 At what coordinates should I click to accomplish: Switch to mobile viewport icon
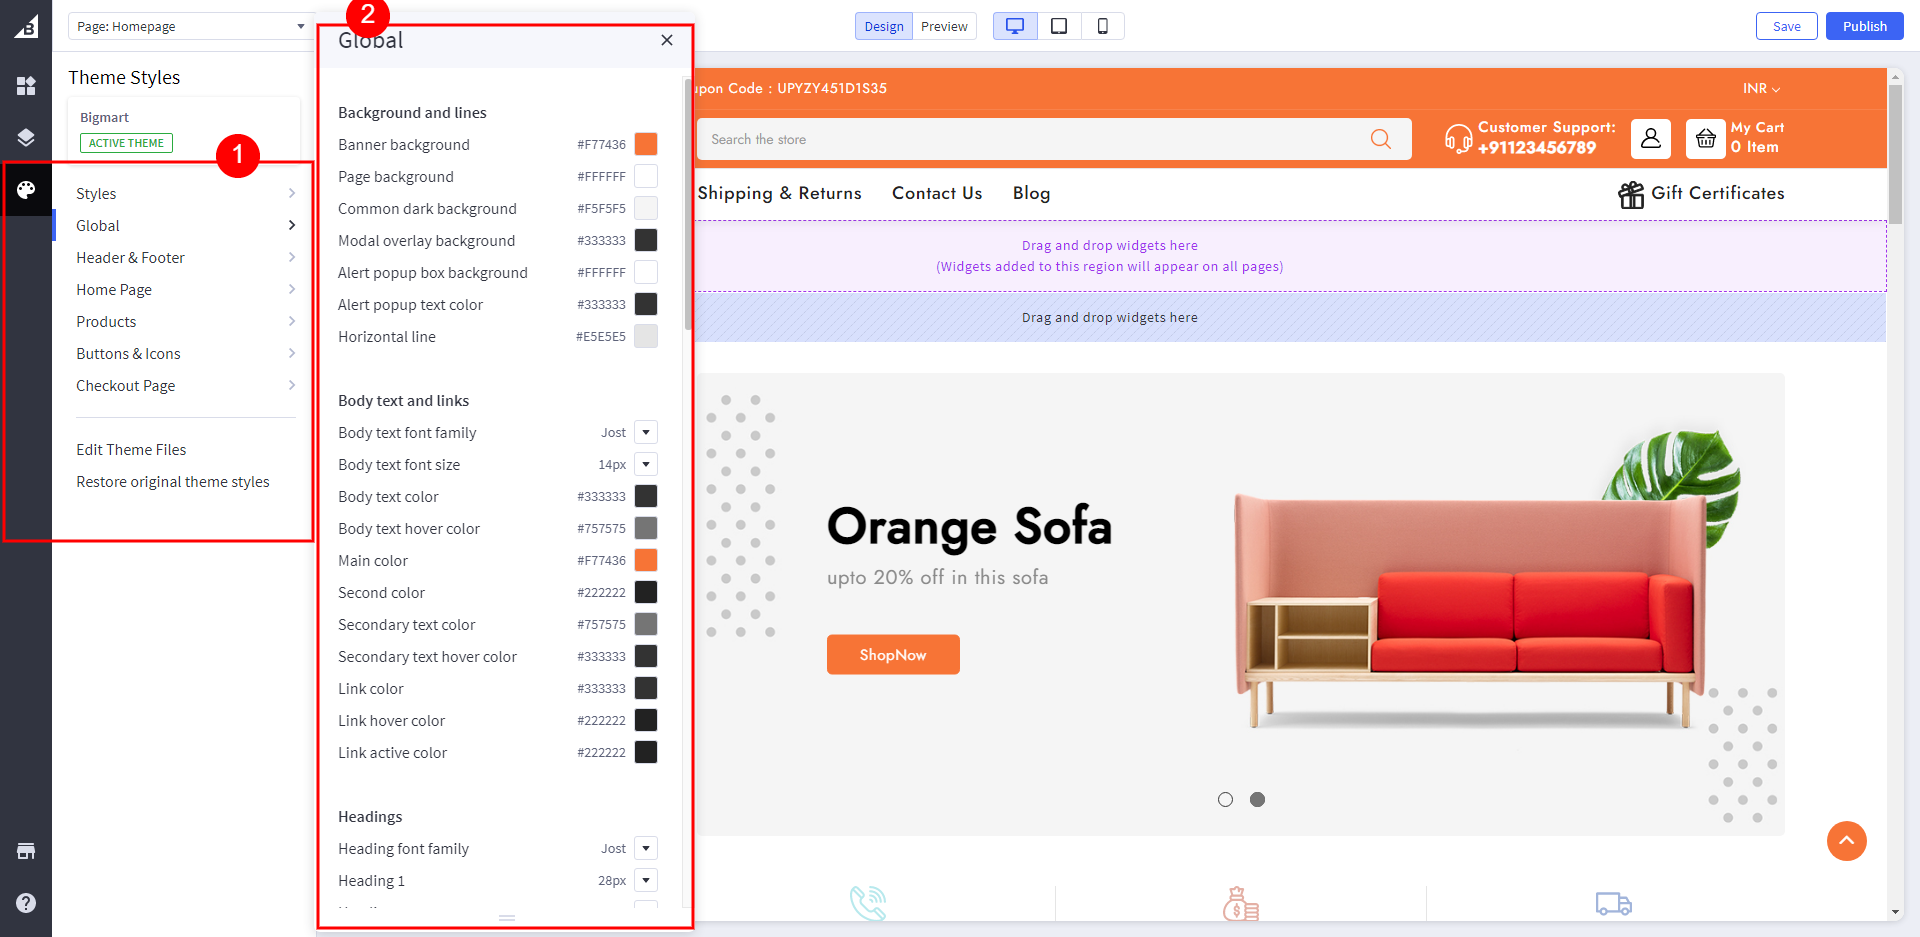pos(1102,26)
